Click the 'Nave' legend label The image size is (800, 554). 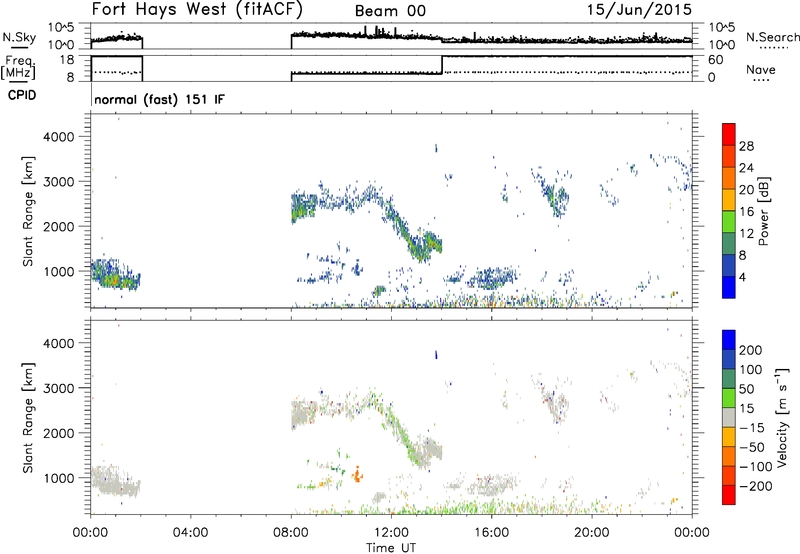click(x=761, y=69)
